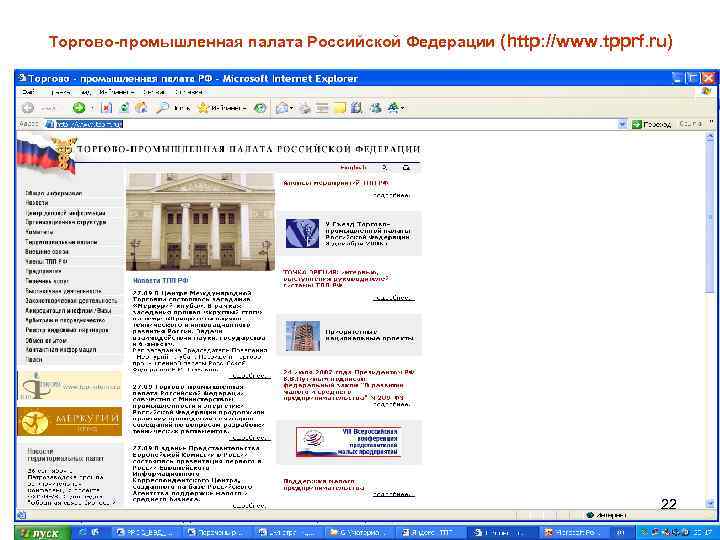The width and height of the screenshot is (720, 540).
Task: Open dropdown beside green figure toolbar icon
Action: coord(403,108)
